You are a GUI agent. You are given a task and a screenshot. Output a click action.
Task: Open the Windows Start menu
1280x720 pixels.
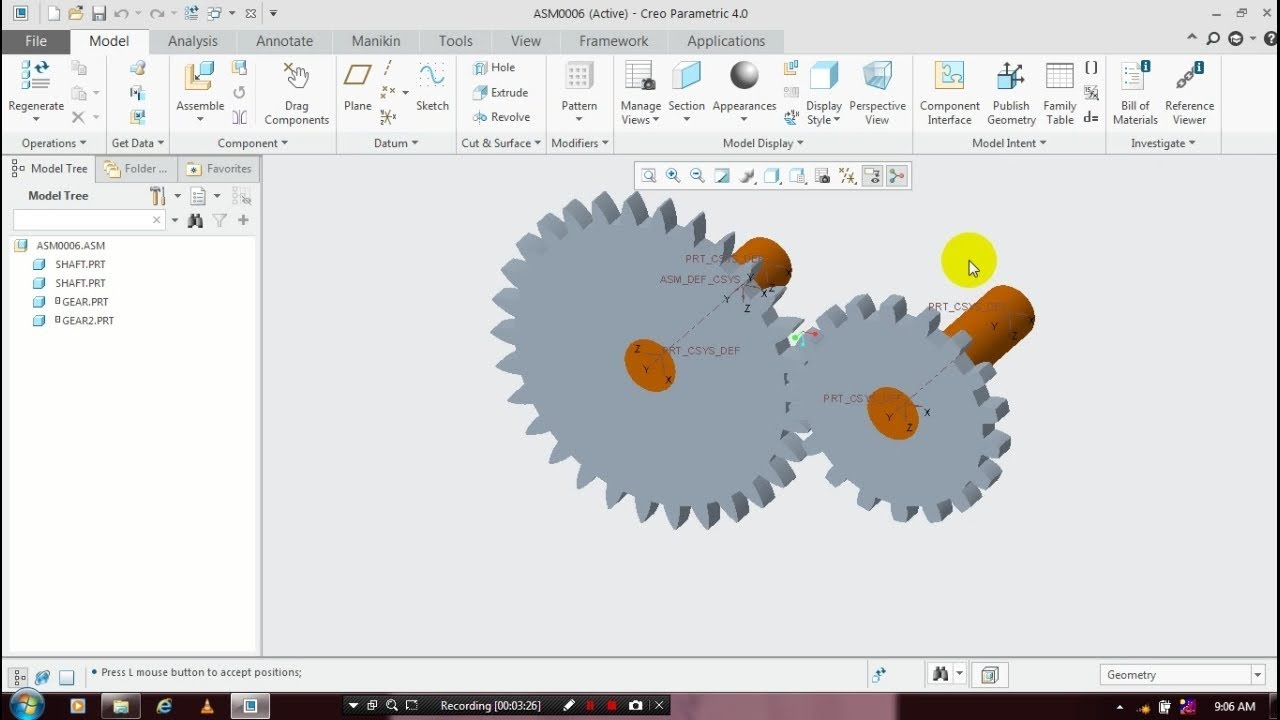(x=26, y=705)
